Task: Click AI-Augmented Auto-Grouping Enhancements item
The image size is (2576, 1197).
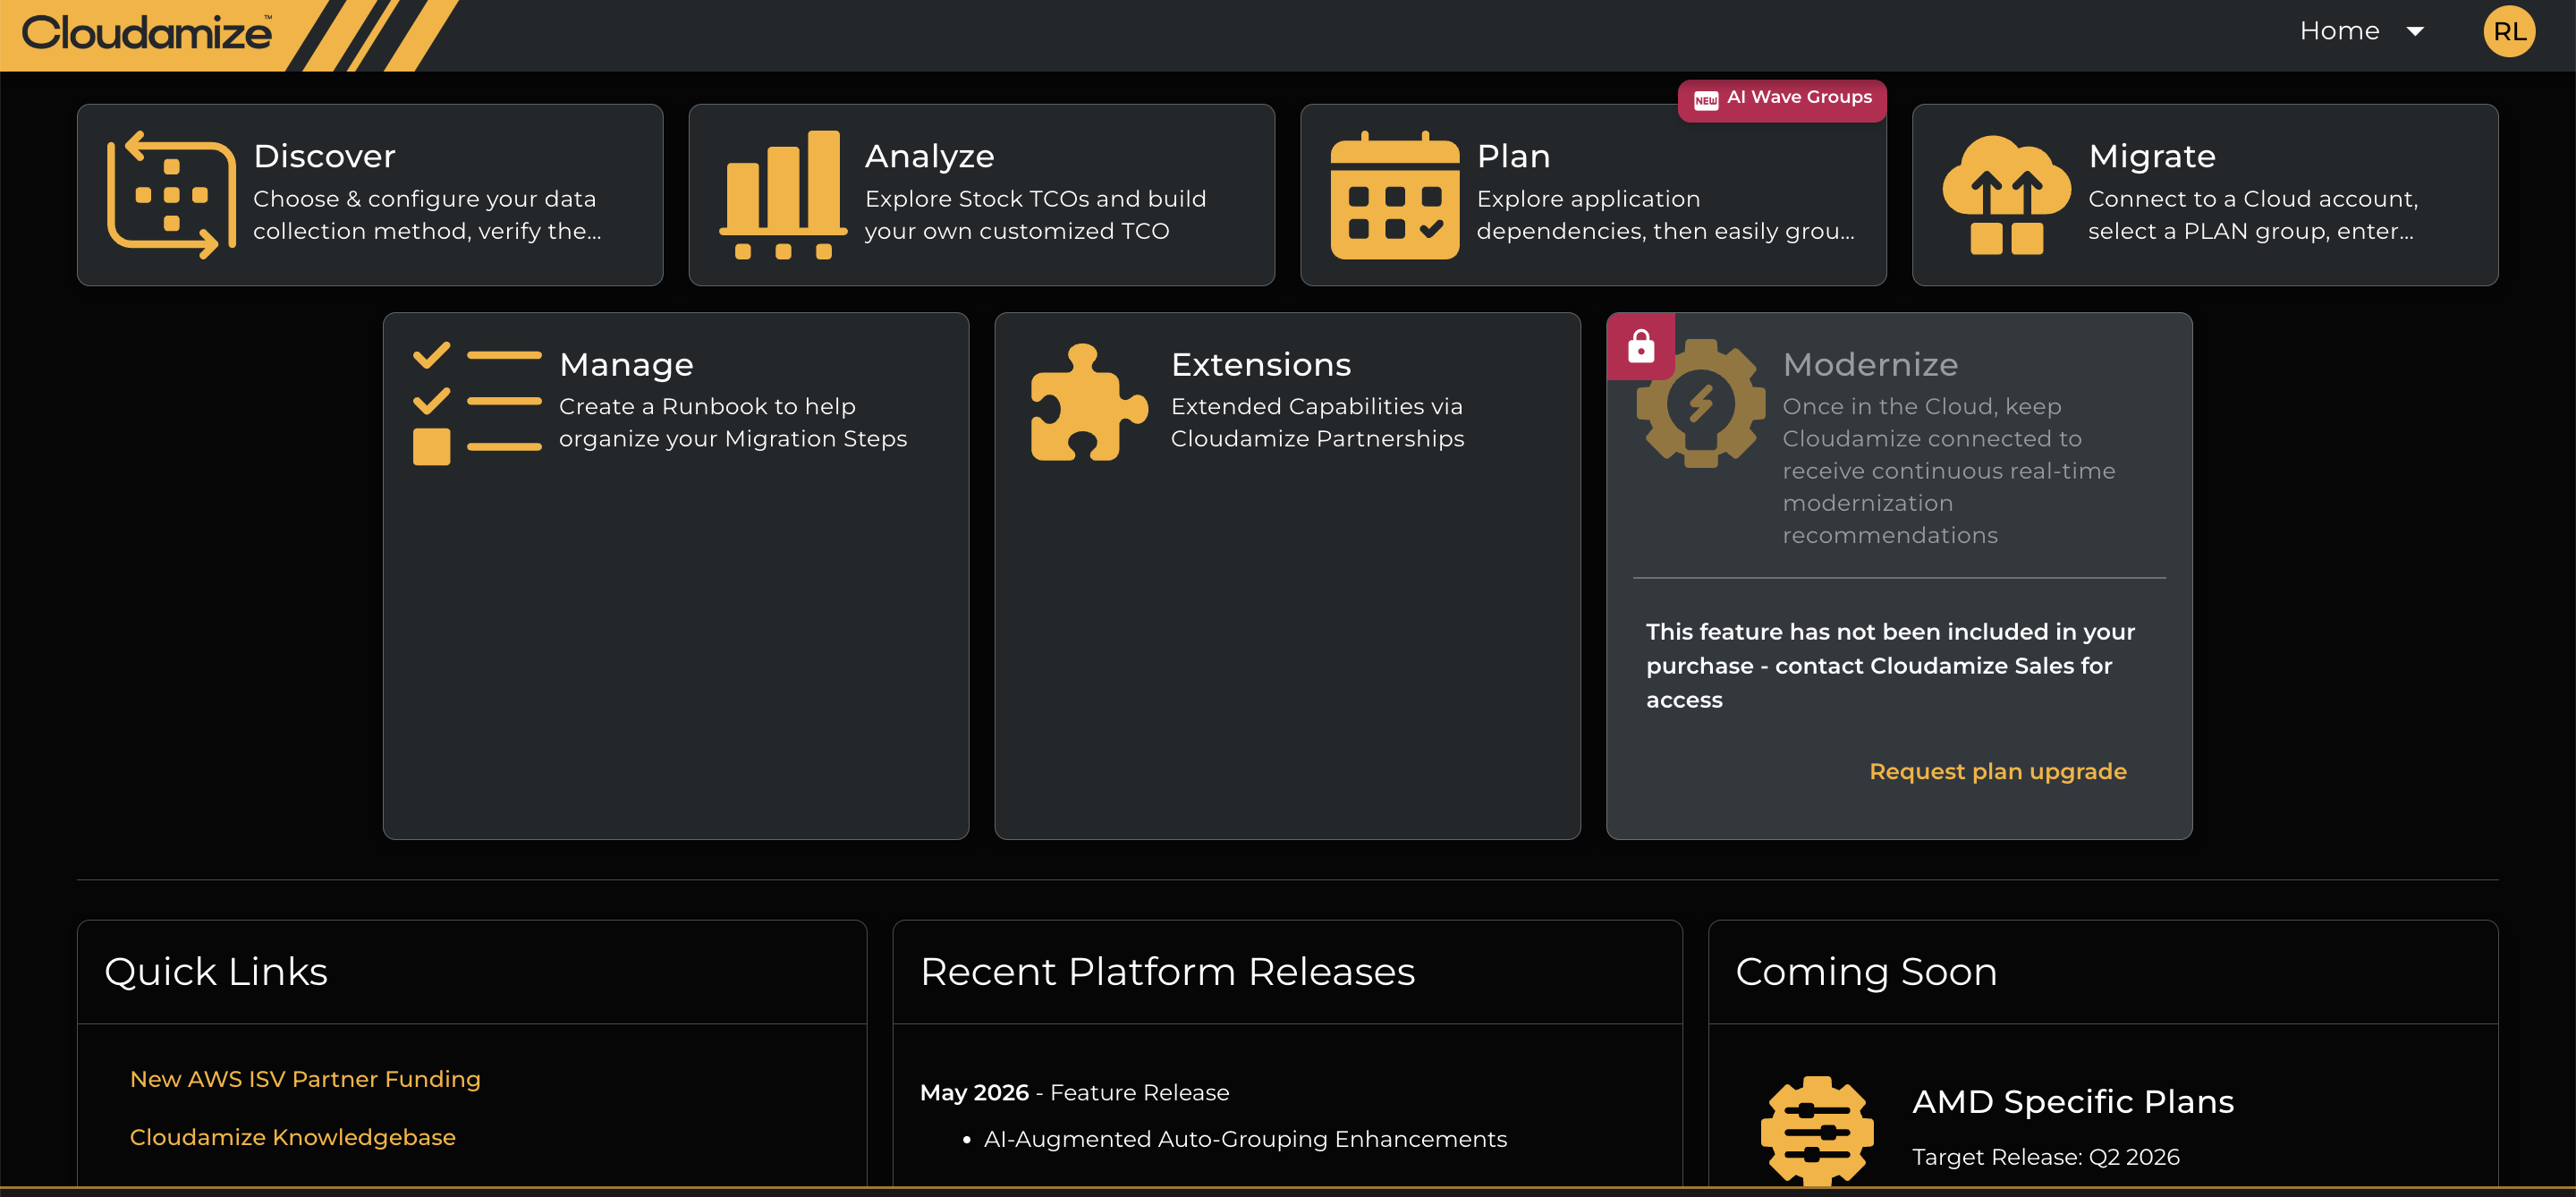Action: click(x=1244, y=1139)
